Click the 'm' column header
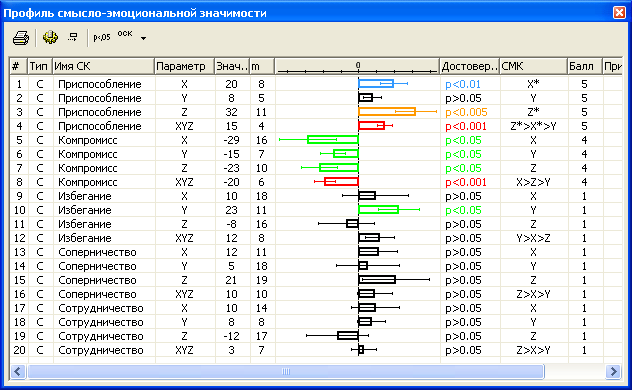Screen dimensions: 632x390 [262, 66]
